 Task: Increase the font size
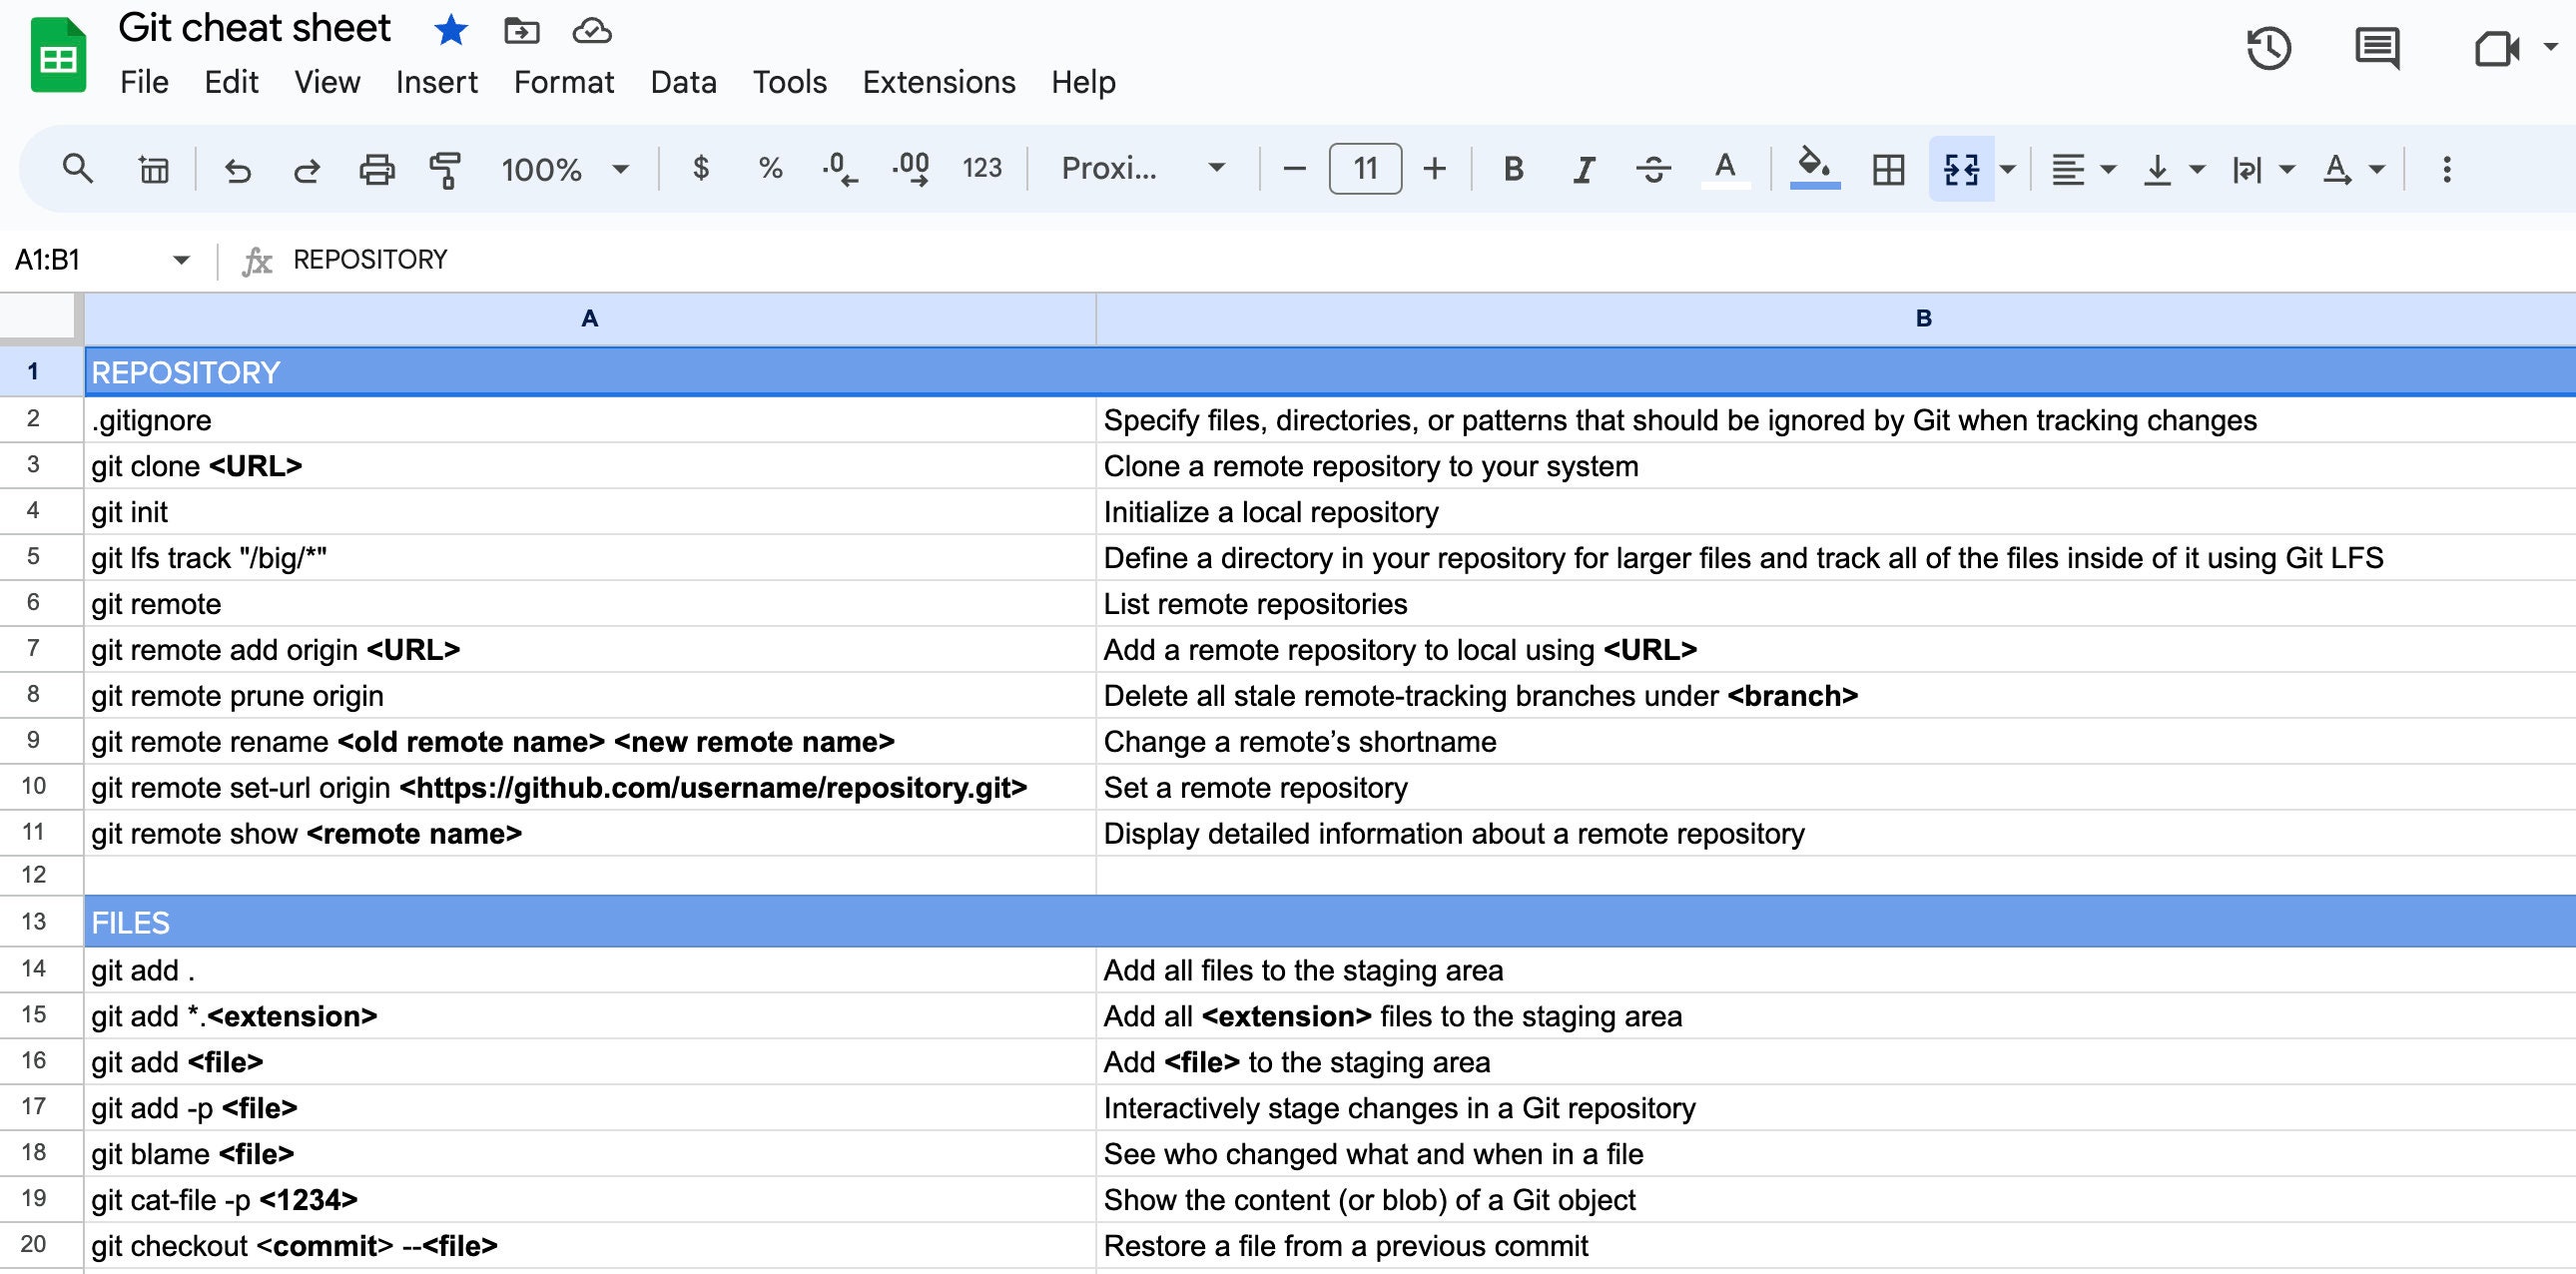pos(1434,168)
